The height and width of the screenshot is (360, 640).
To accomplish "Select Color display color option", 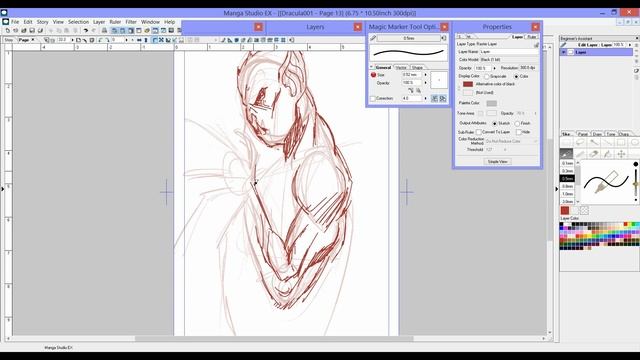I will click(516, 77).
